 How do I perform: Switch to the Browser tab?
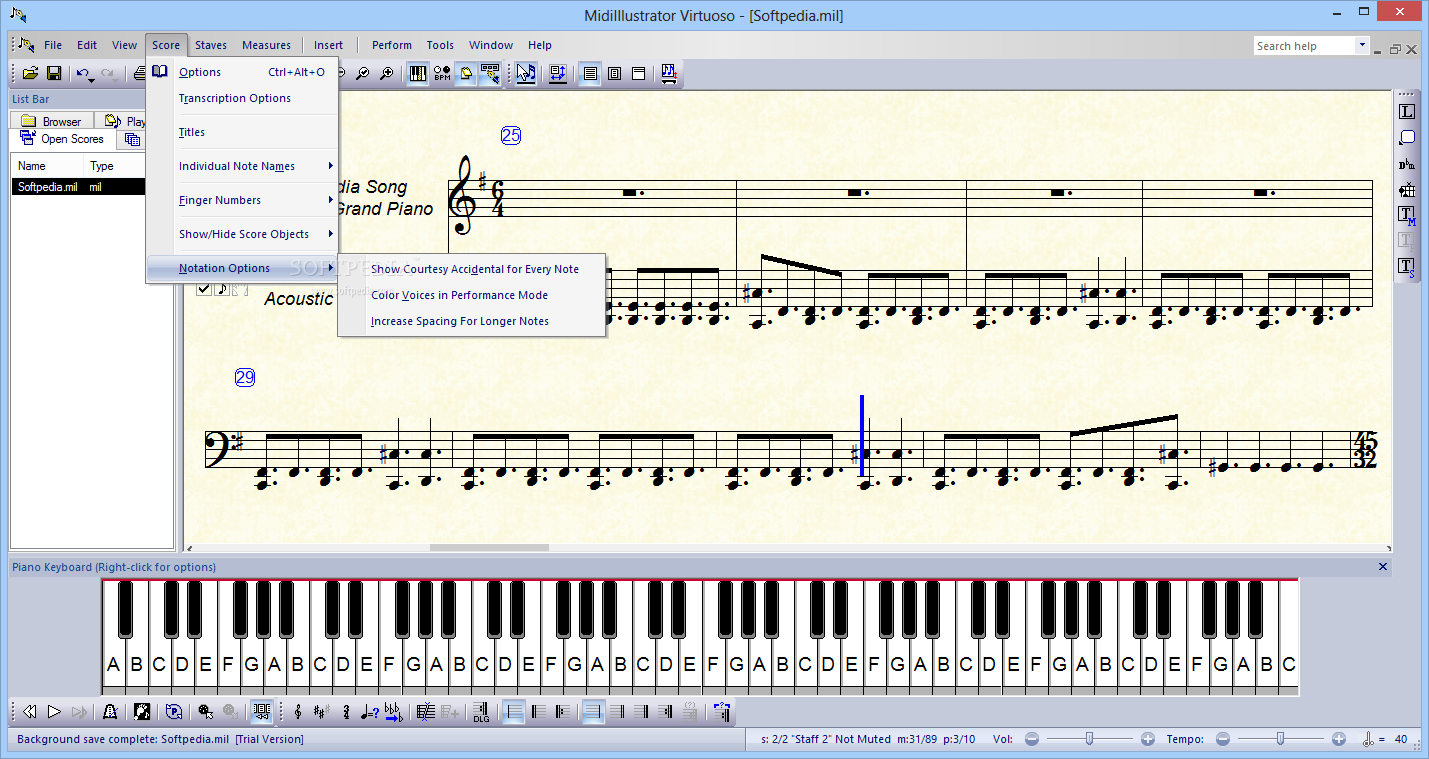[x=52, y=121]
